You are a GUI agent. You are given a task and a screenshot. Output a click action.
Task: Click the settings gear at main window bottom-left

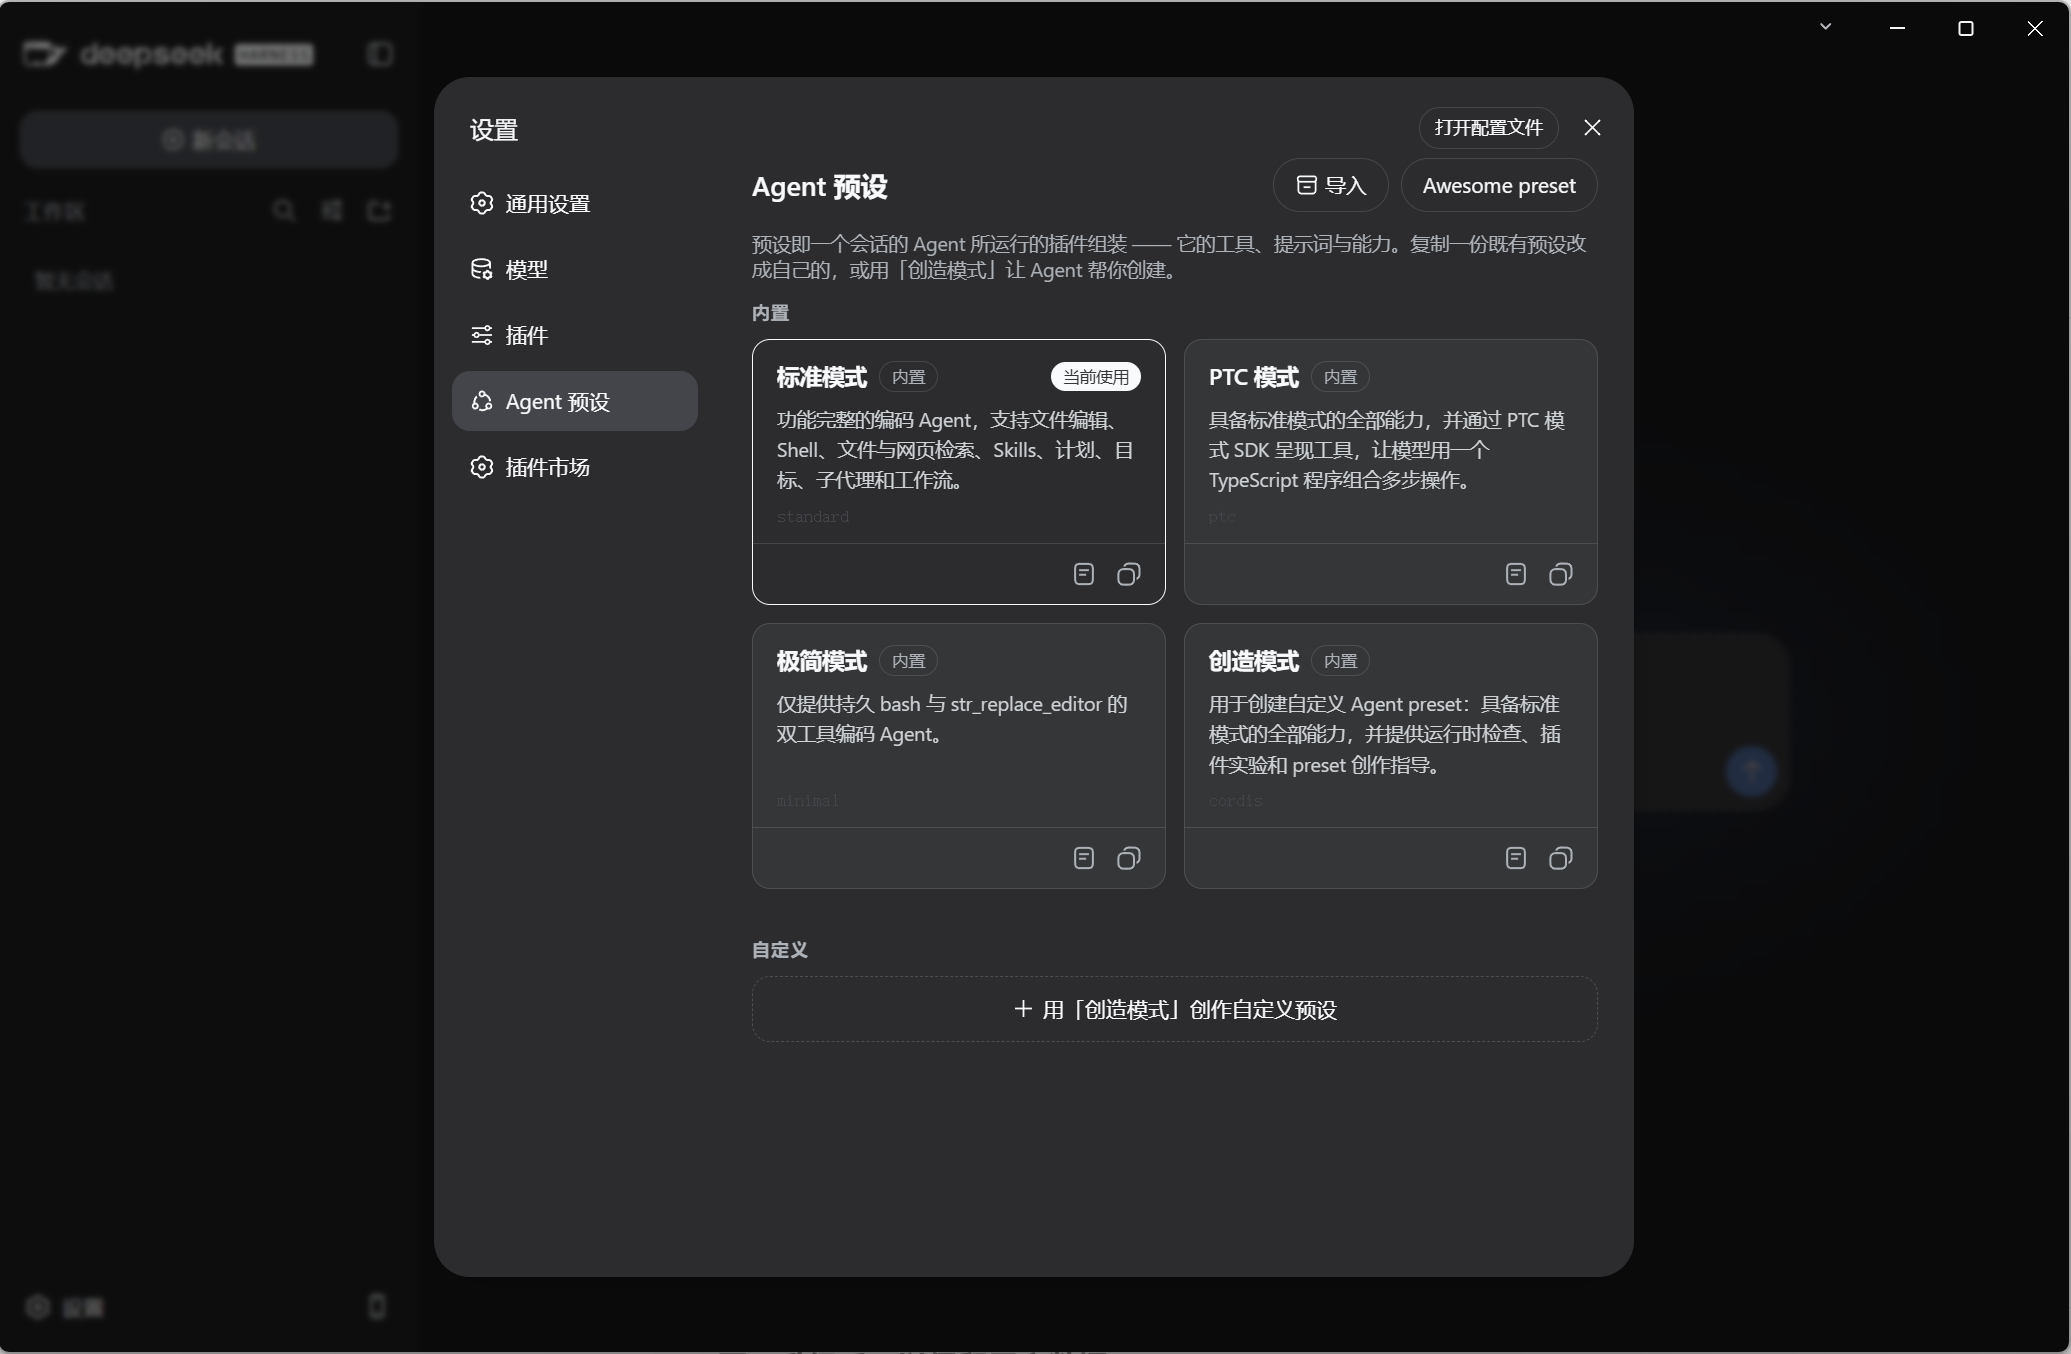[x=38, y=1307]
